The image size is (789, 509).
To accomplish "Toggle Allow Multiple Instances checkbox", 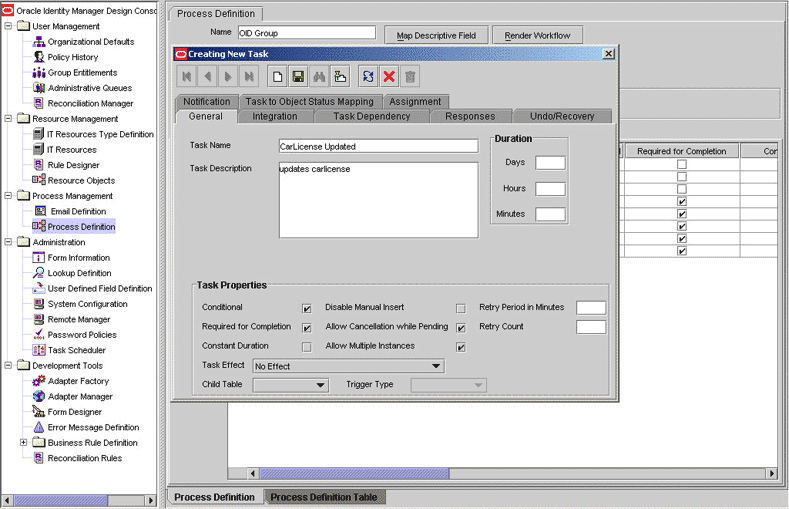I will [x=460, y=347].
